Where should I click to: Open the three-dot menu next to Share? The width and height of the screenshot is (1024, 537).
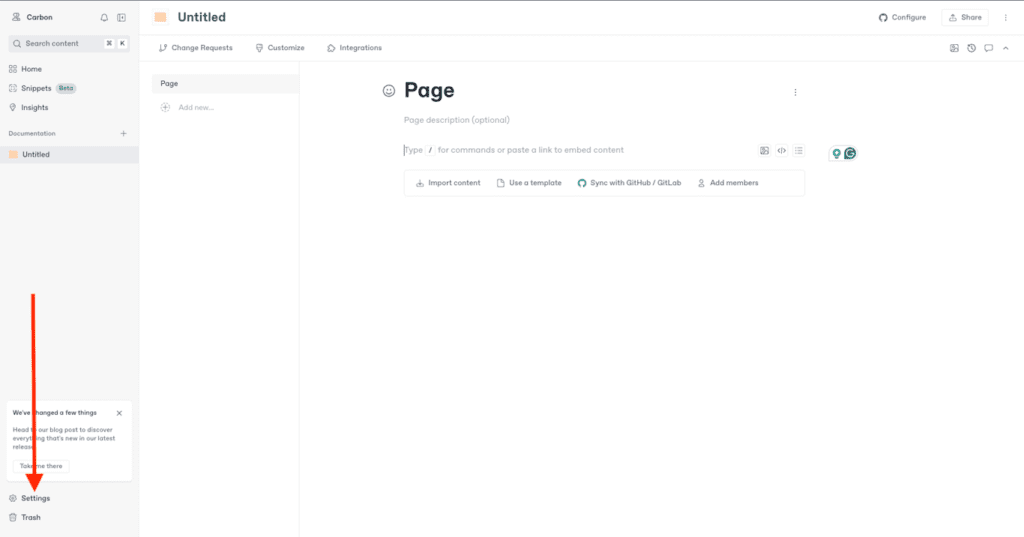coord(1005,18)
